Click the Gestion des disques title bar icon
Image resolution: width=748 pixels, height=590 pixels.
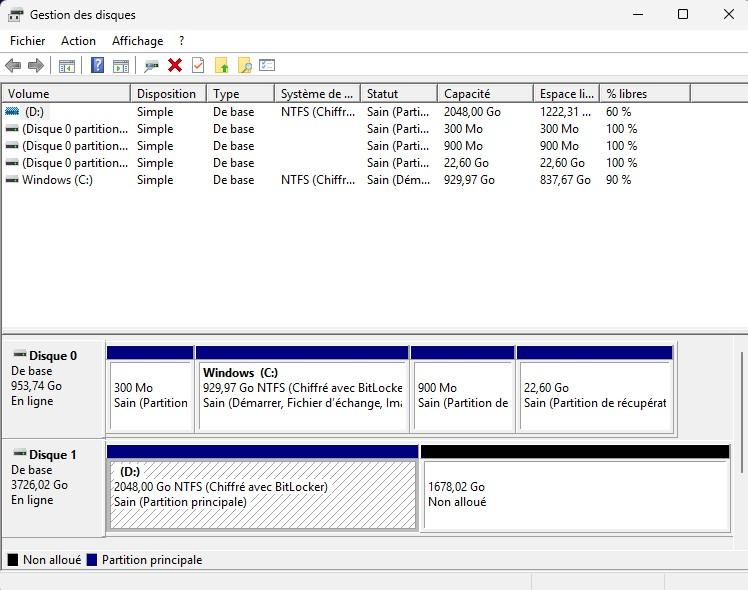[15, 15]
